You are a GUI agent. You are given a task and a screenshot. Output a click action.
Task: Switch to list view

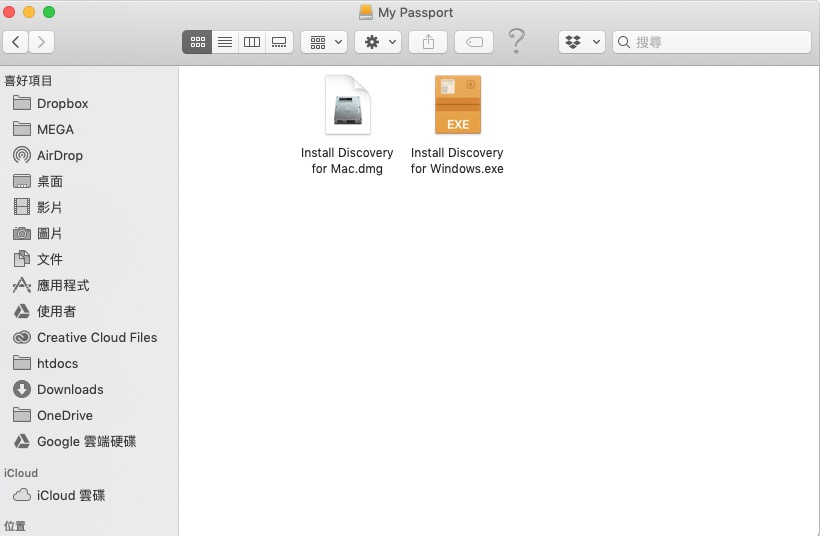tap(225, 42)
